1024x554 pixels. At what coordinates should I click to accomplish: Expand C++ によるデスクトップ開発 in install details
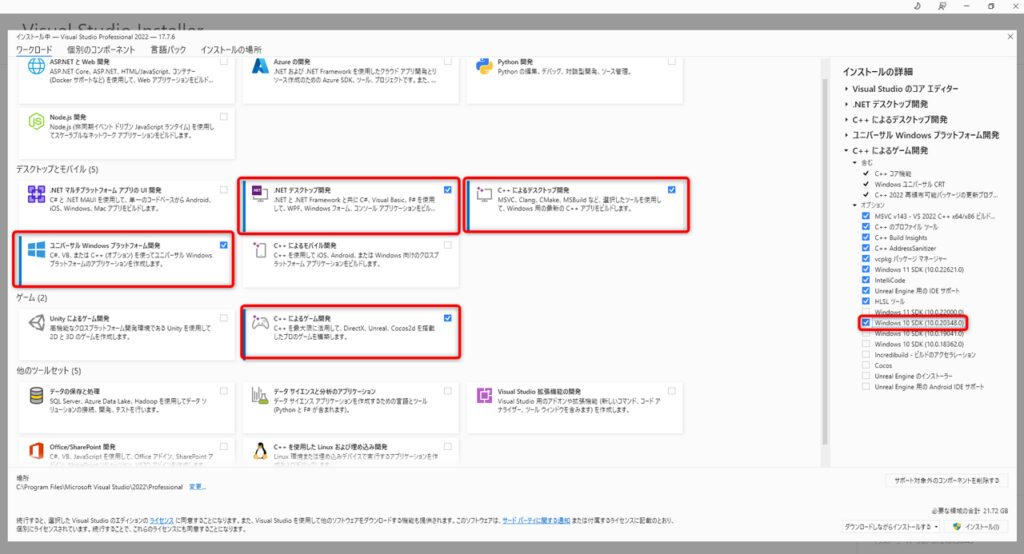tap(846, 120)
